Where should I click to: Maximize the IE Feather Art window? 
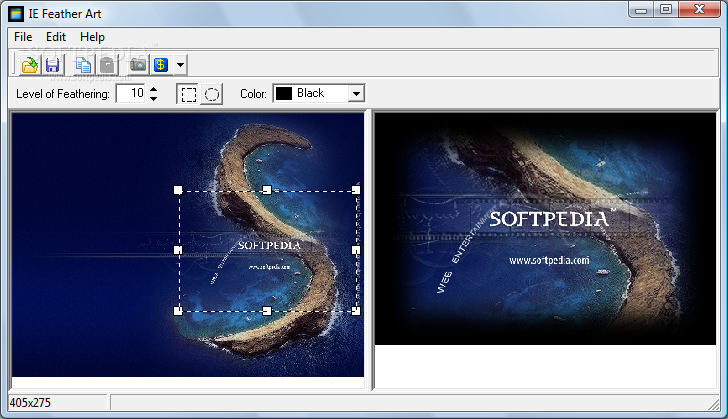pos(666,9)
